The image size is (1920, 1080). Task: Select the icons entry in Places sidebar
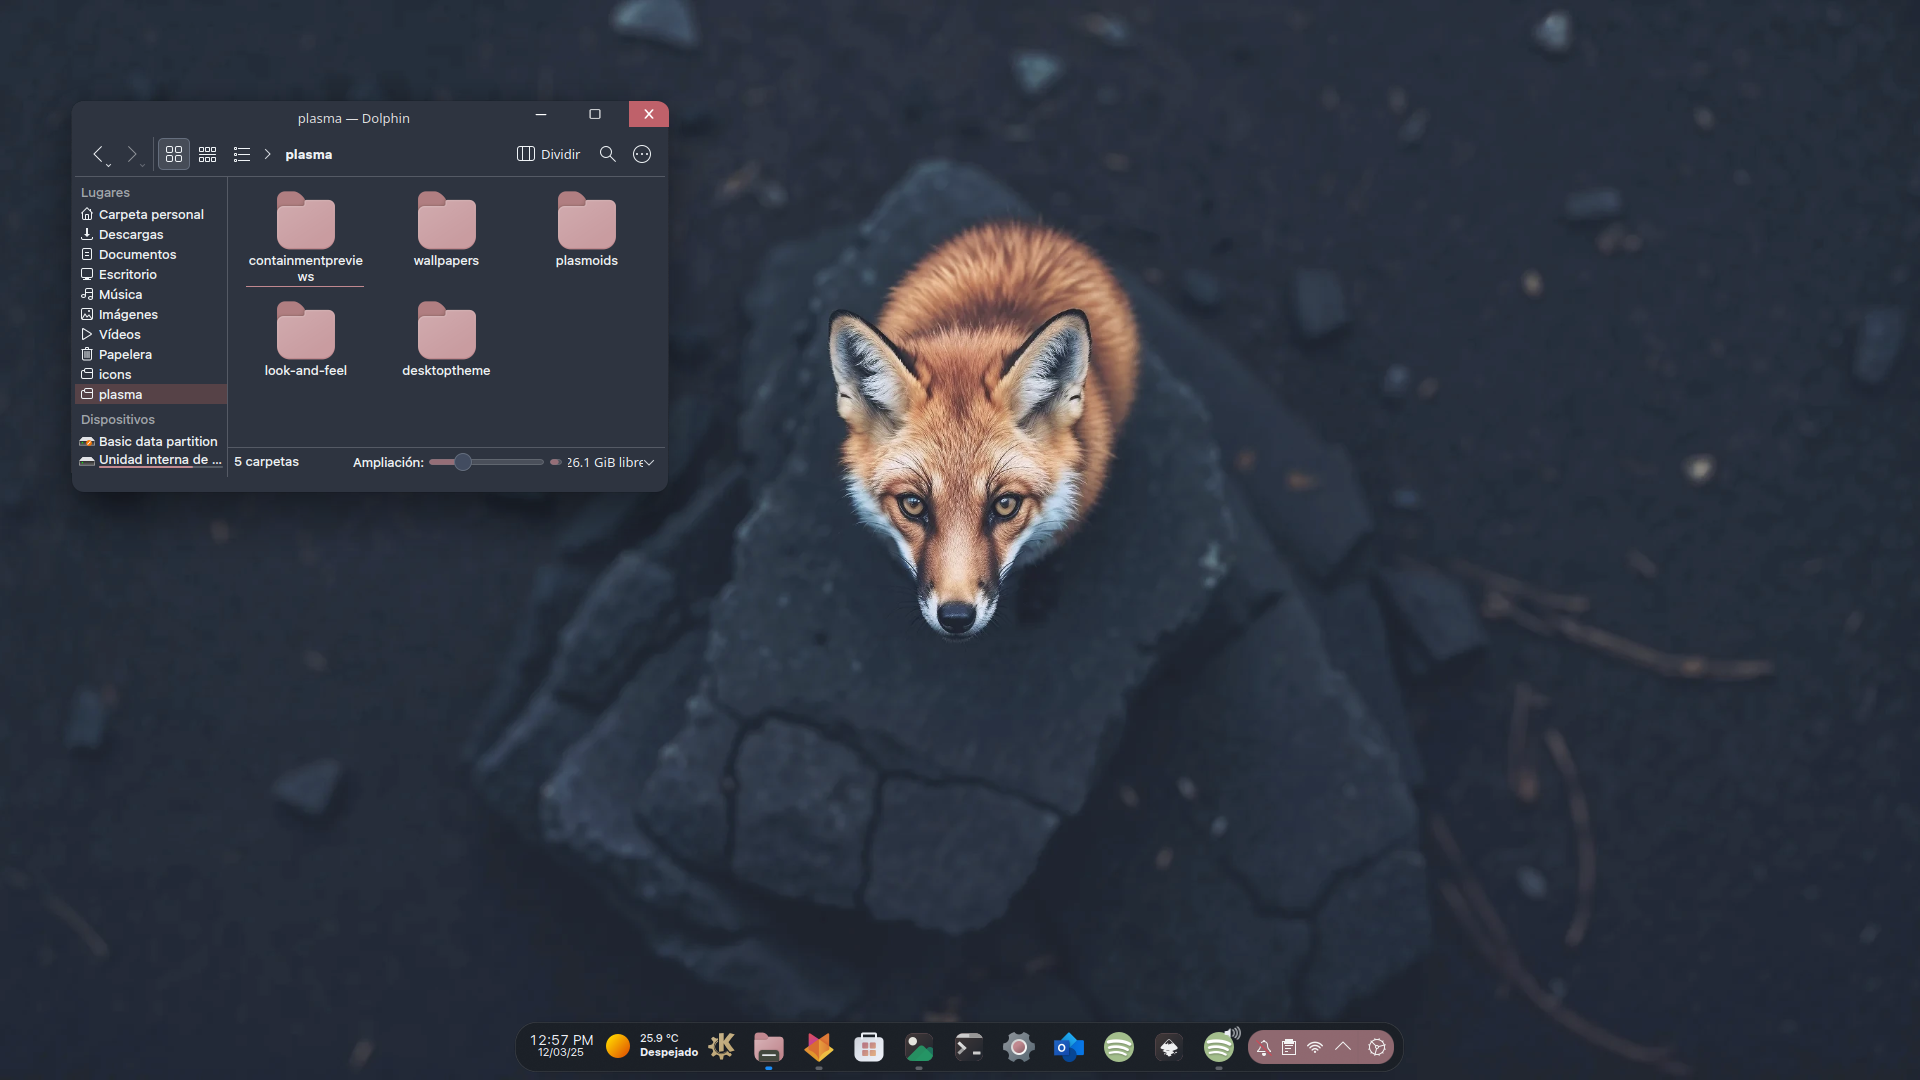coord(151,374)
